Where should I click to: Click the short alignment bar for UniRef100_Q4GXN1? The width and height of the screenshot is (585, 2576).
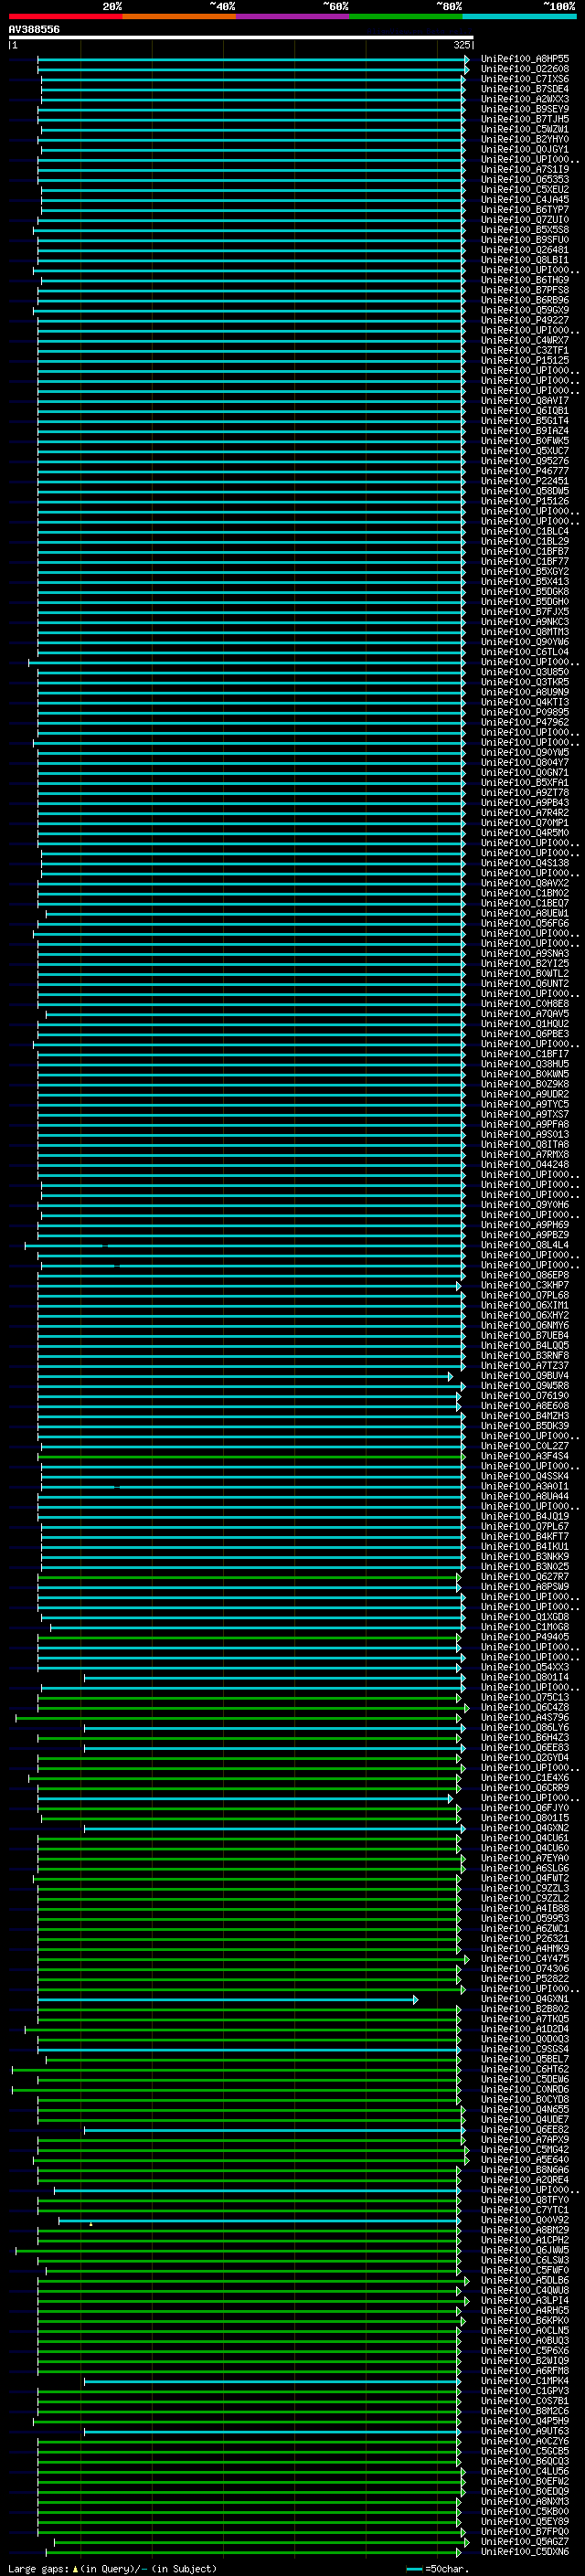227,2000
